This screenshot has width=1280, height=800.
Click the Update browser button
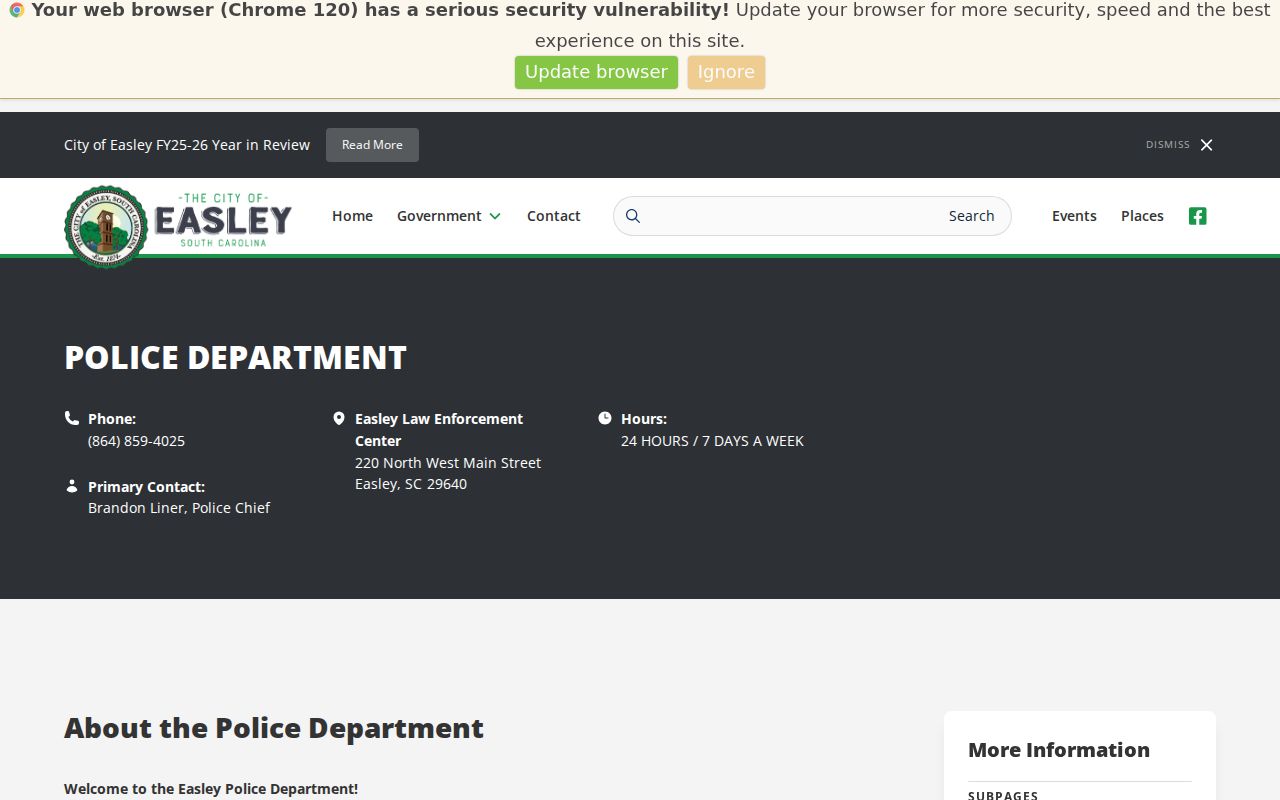(x=596, y=72)
